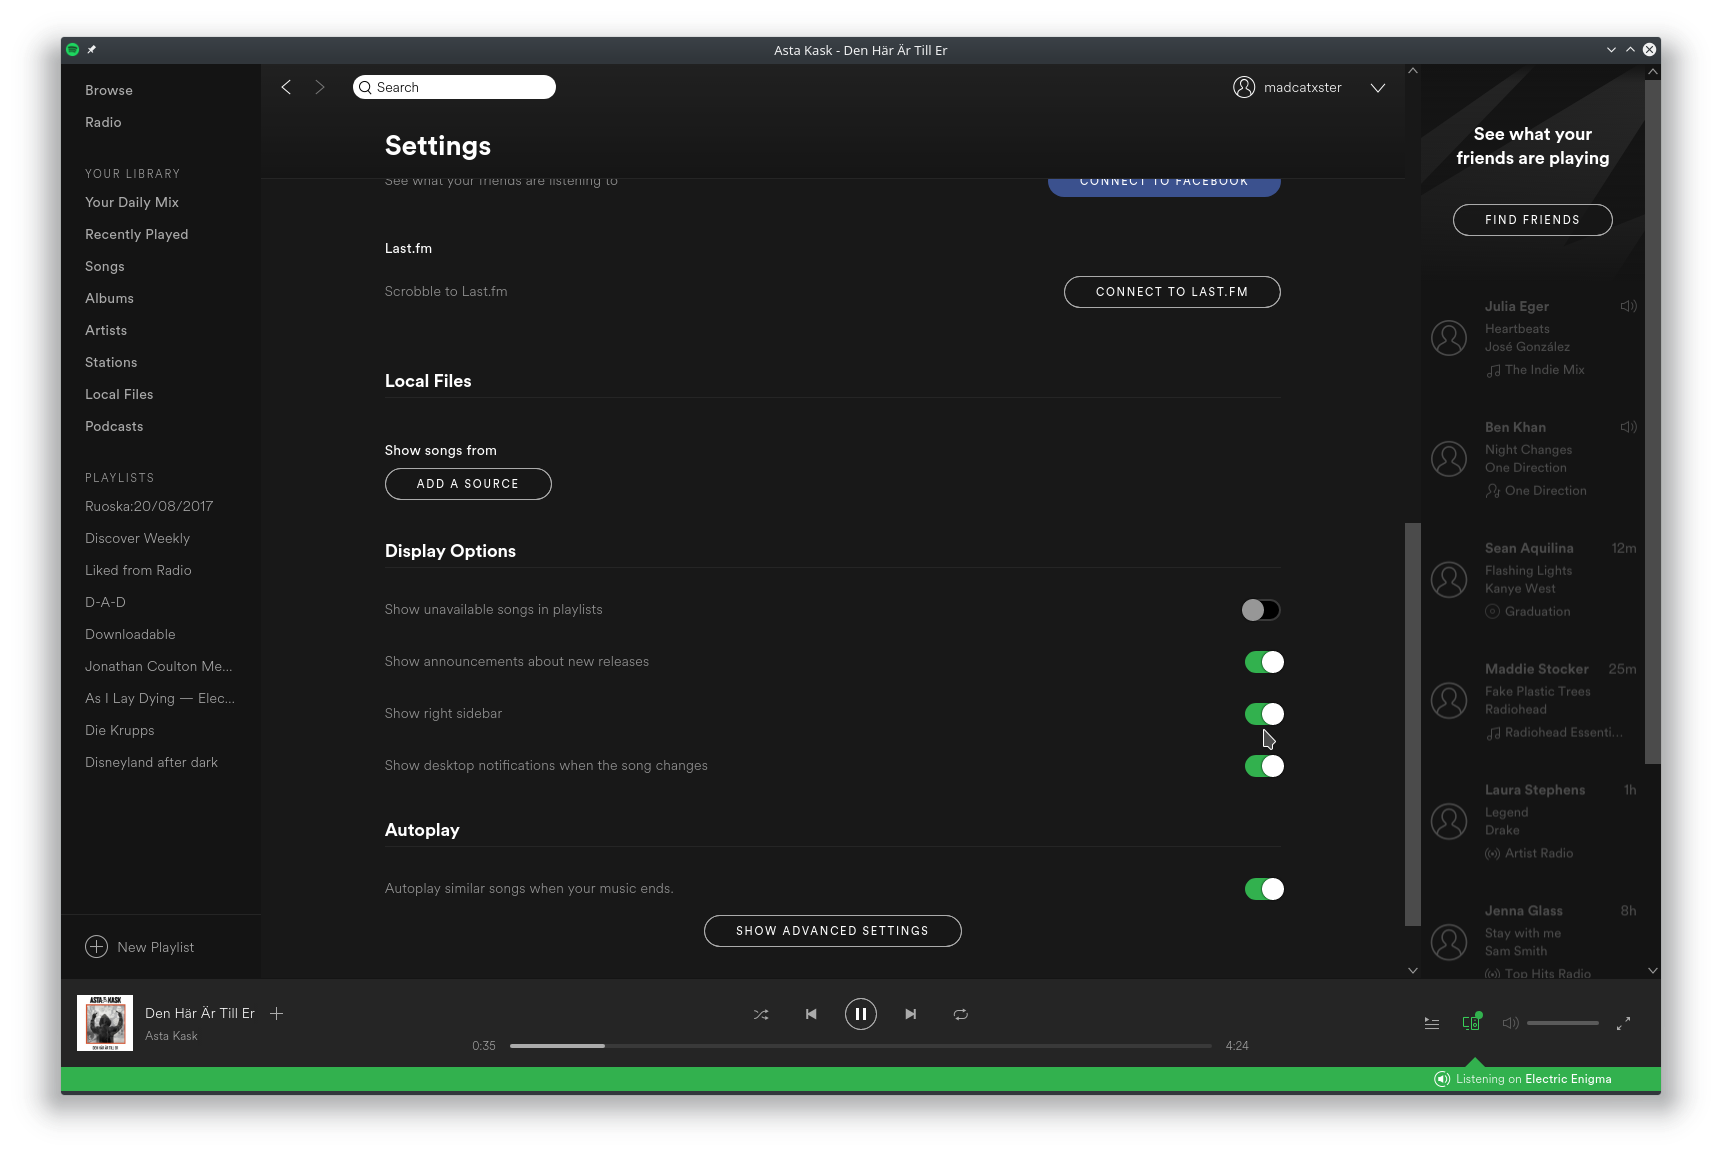This screenshot has height=1156, width=1722.
Task: Go back with the left arrow
Action: click(286, 87)
